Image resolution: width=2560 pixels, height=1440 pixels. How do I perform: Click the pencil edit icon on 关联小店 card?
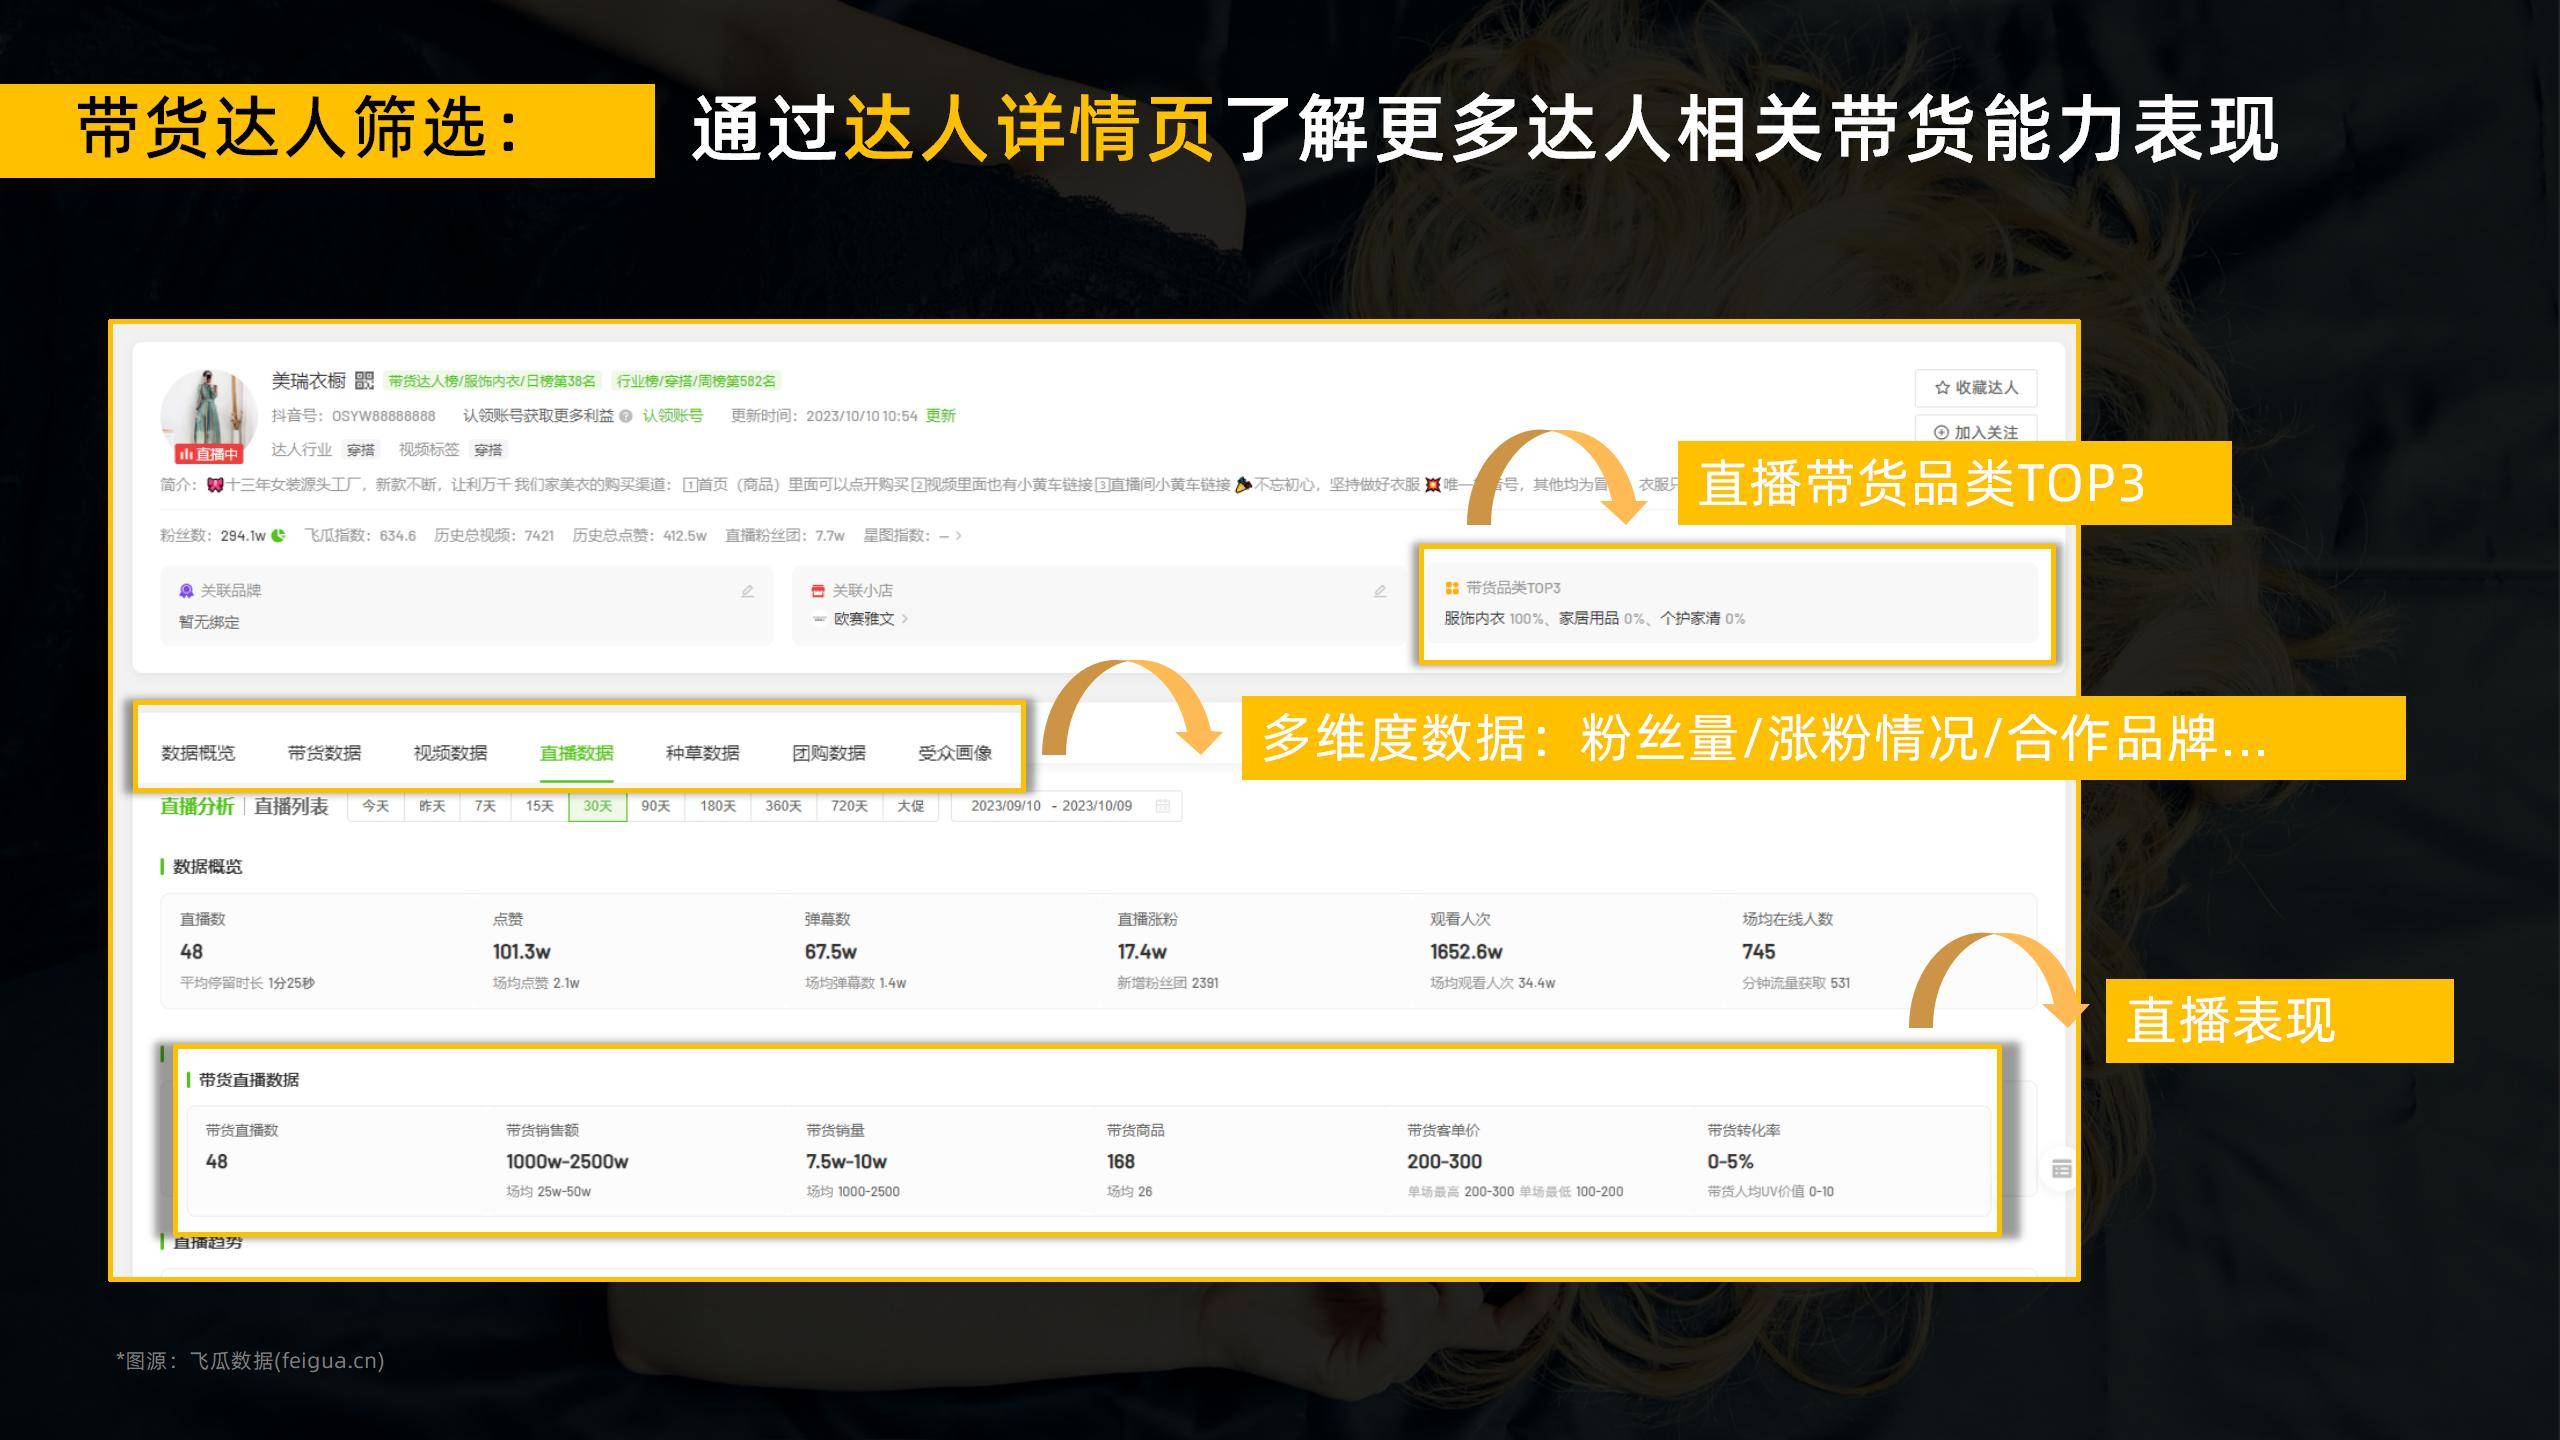point(1380,591)
